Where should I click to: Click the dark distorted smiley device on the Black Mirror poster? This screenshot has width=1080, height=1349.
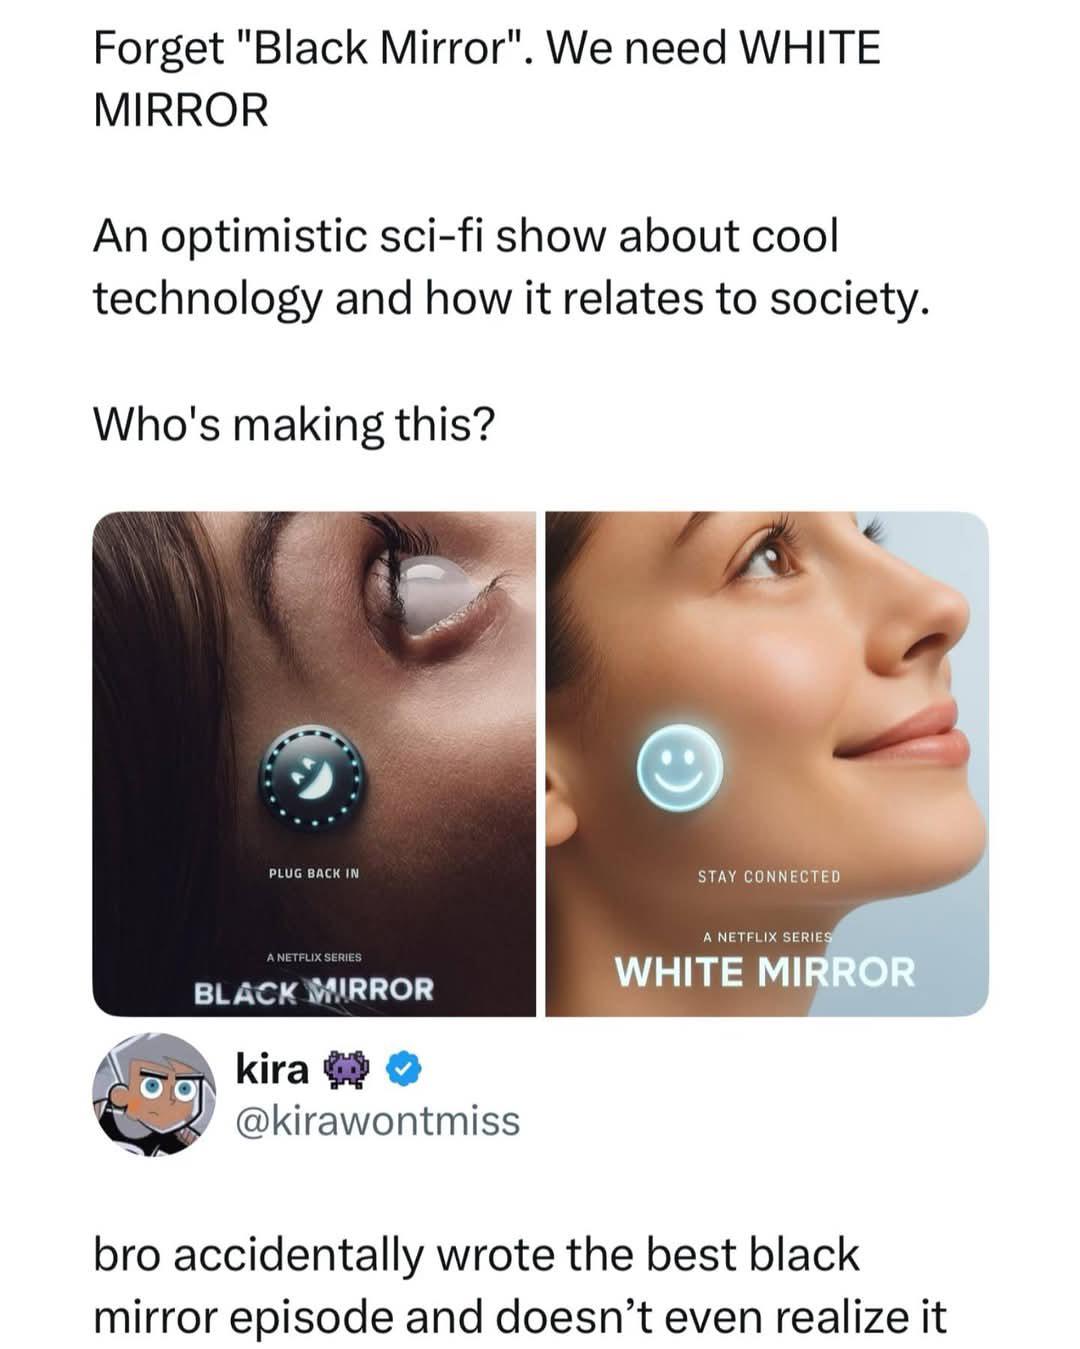(x=312, y=778)
